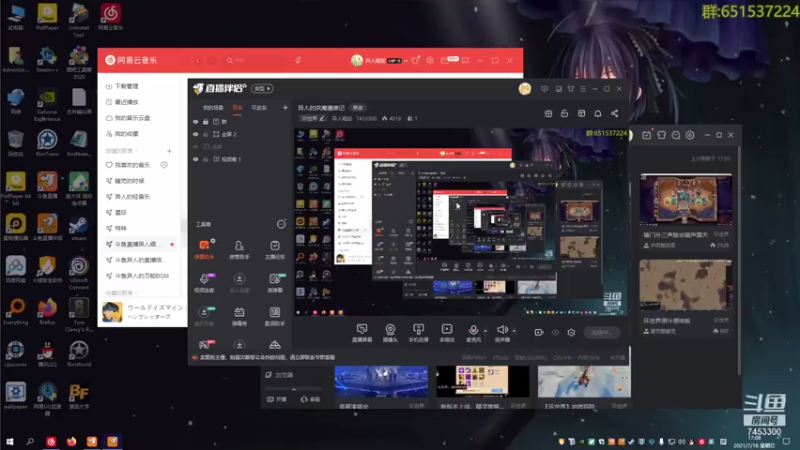Open notifications bell in 直播伴侣 header
The image size is (800, 450).
(x=597, y=113)
